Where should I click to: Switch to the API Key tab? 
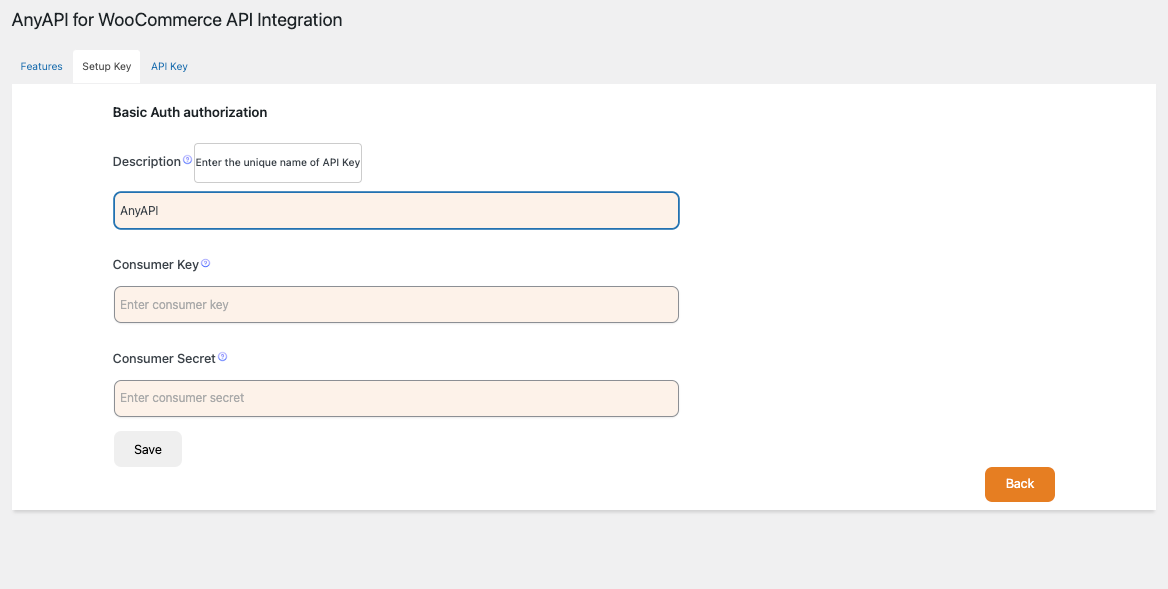click(169, 67)
